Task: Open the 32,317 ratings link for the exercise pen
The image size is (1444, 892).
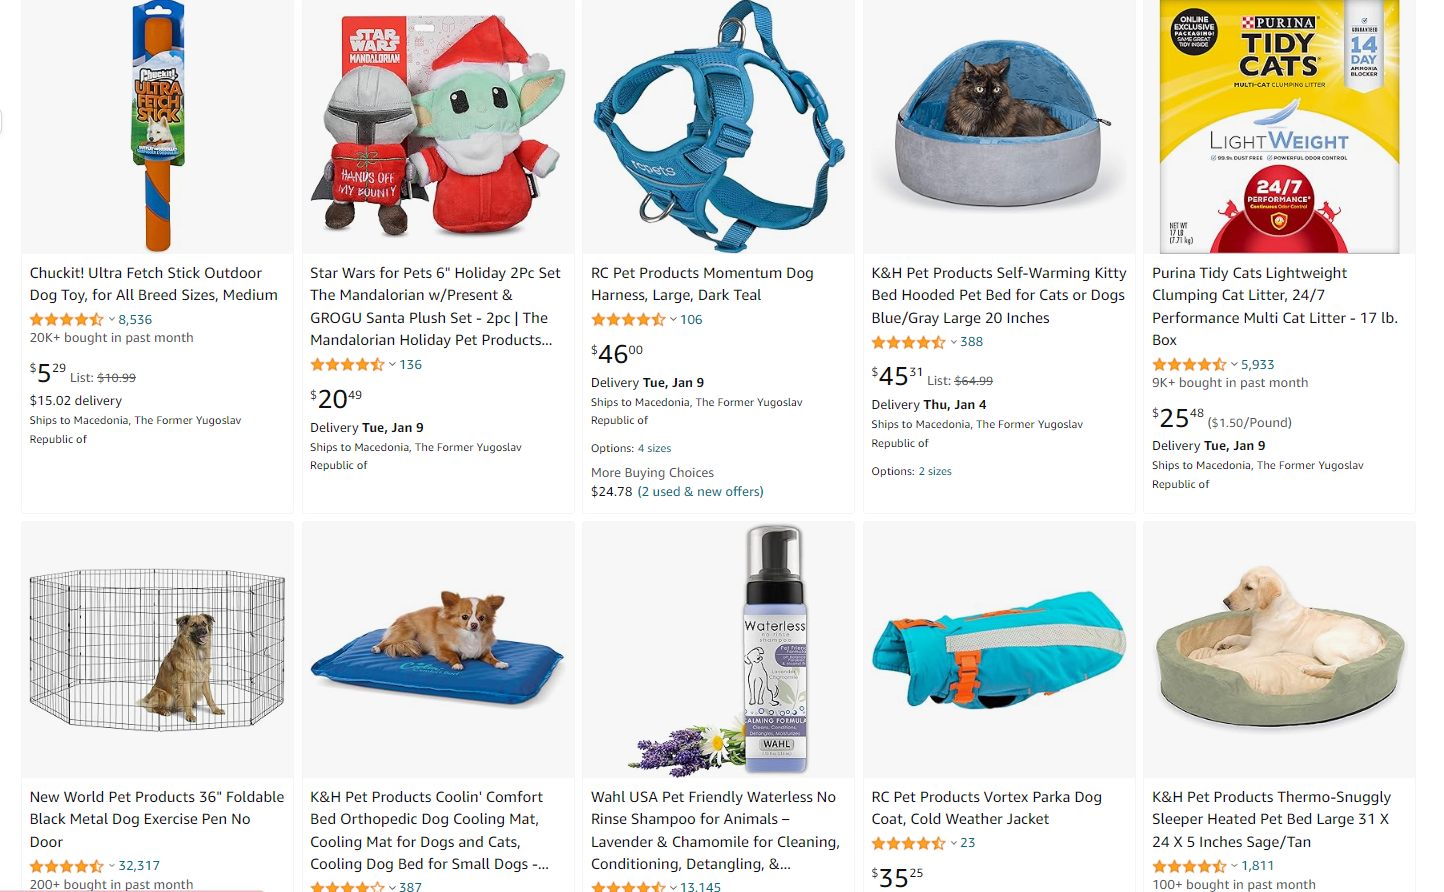Action: click(x=139, y=866)
